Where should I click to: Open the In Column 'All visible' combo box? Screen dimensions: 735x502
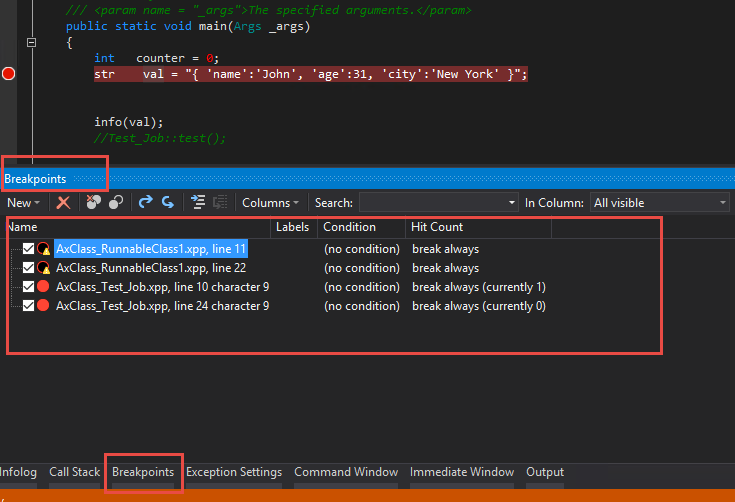[x=660, y=203]
